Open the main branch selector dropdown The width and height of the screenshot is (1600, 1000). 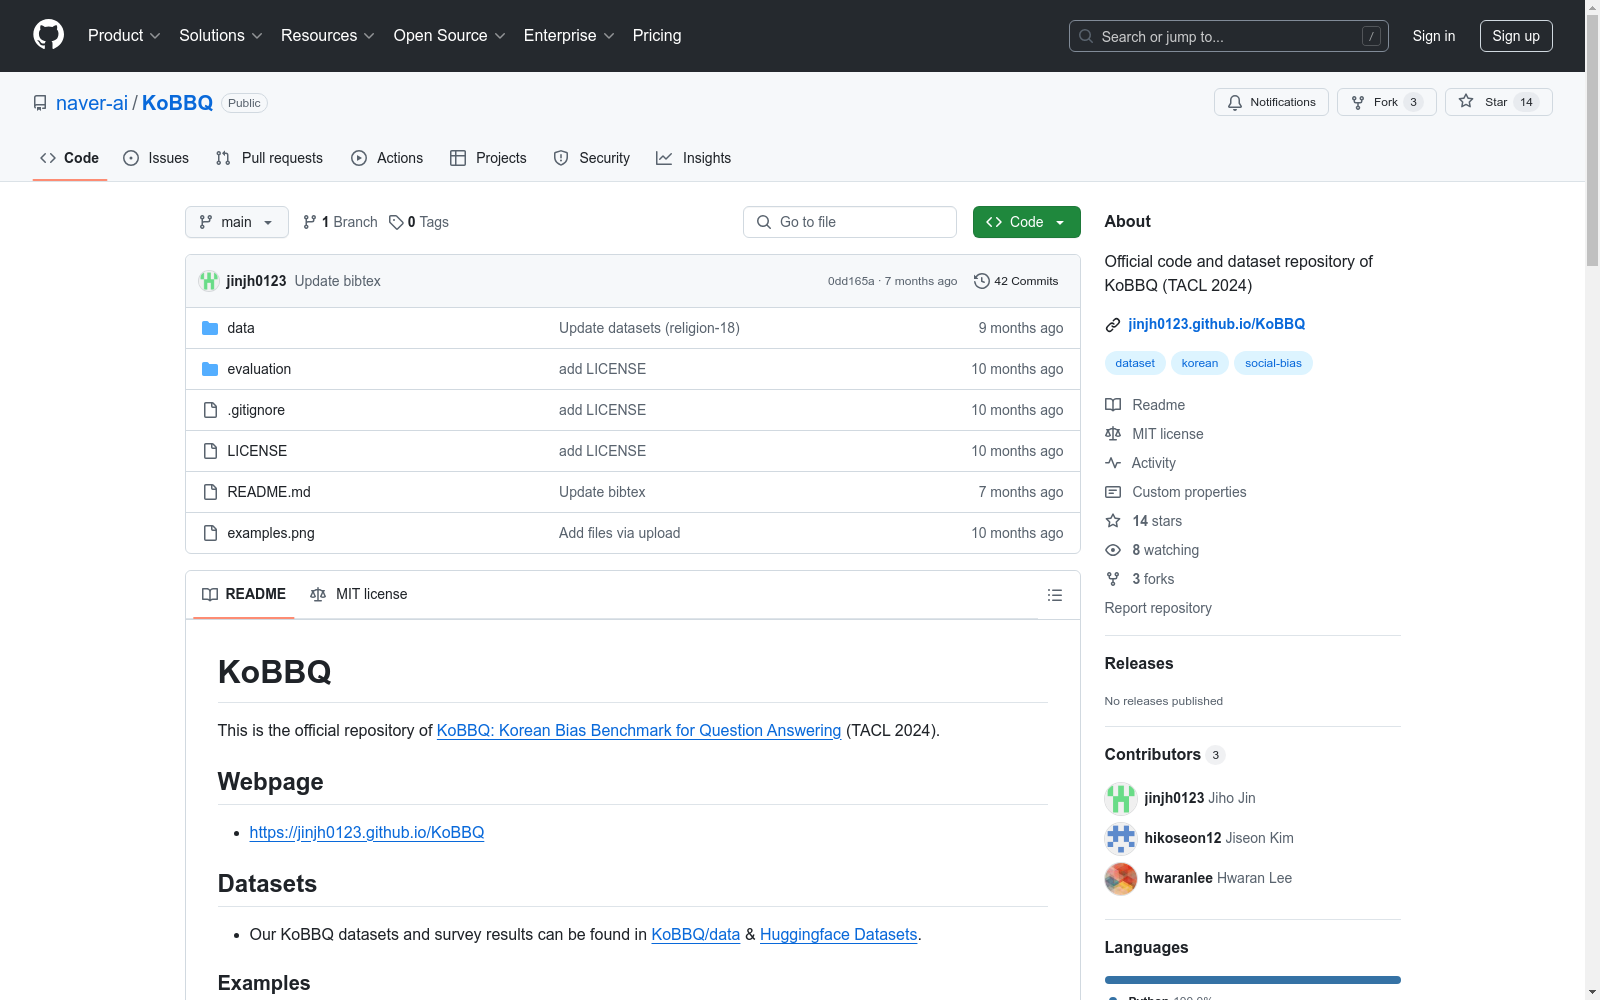click(237, 222)
